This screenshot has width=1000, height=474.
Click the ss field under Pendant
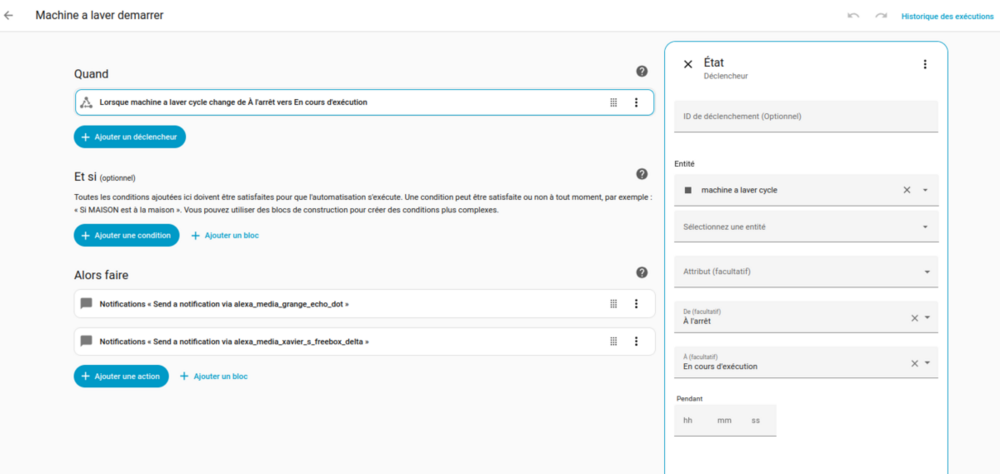(756, 420)
